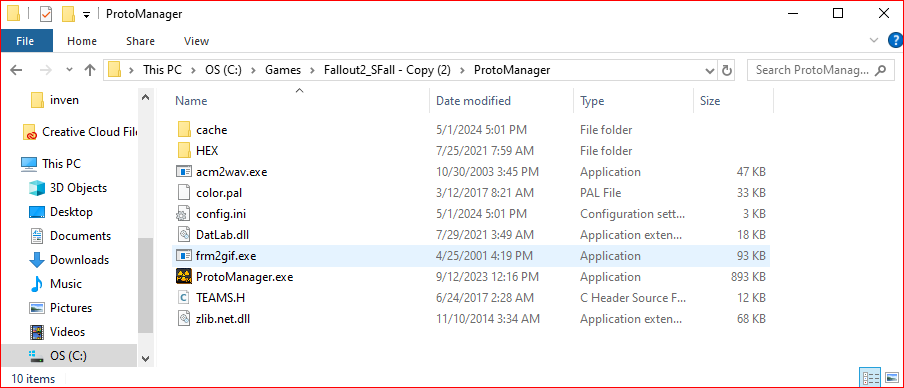Screen dimensions: 904x388
Task: Click the inven folder icon in sidebar
Action: click(37, 100)
